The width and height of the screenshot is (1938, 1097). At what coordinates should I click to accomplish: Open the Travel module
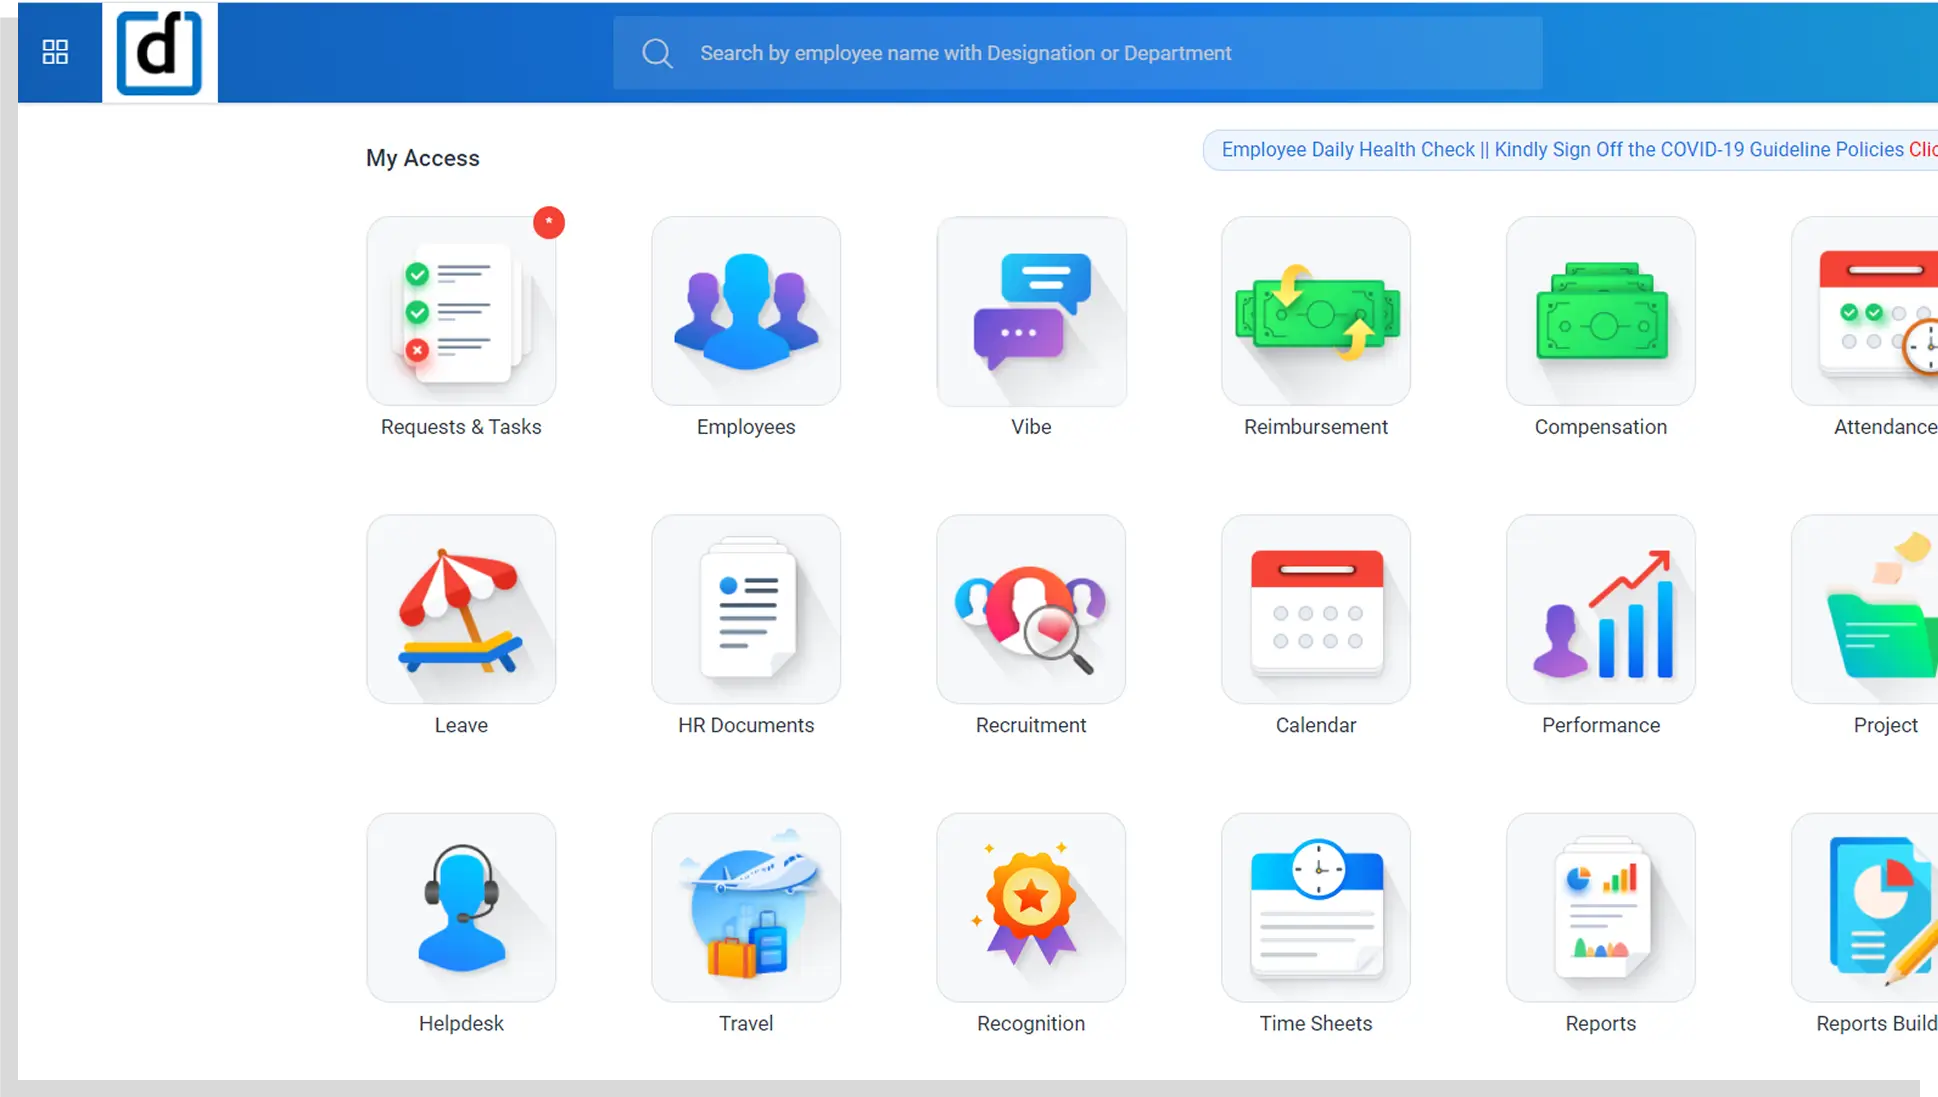[x=746, y=907]
